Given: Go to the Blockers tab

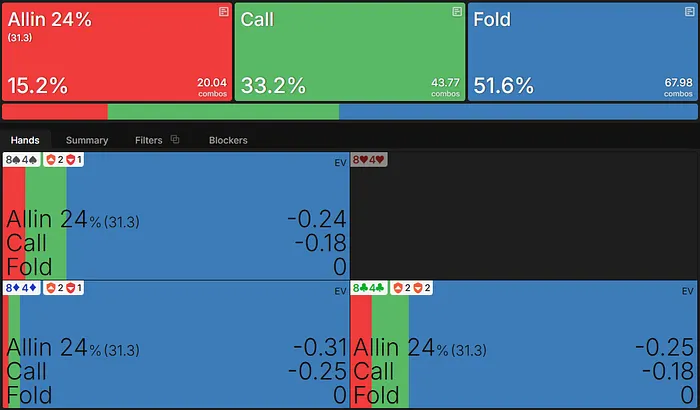Looking at the screenshot, I should tap(228, 140).
